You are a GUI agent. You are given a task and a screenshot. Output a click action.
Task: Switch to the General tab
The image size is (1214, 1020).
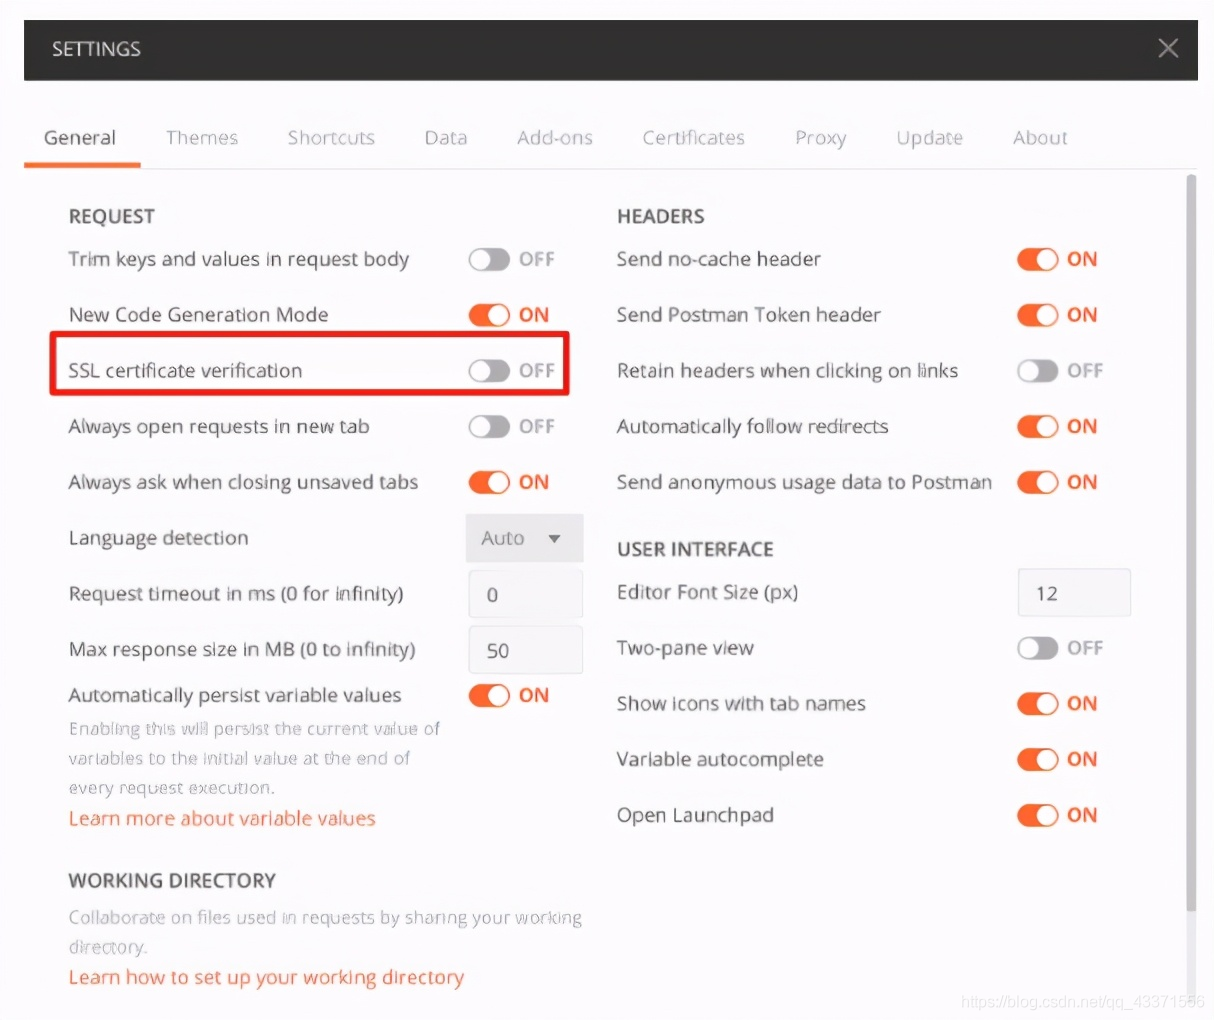tap(80, 138)
